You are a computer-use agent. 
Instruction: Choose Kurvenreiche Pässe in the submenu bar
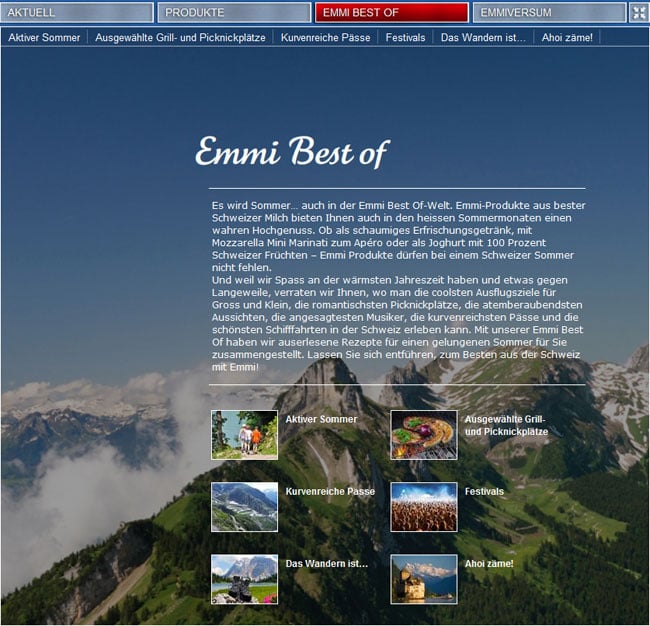coord(325,38)
